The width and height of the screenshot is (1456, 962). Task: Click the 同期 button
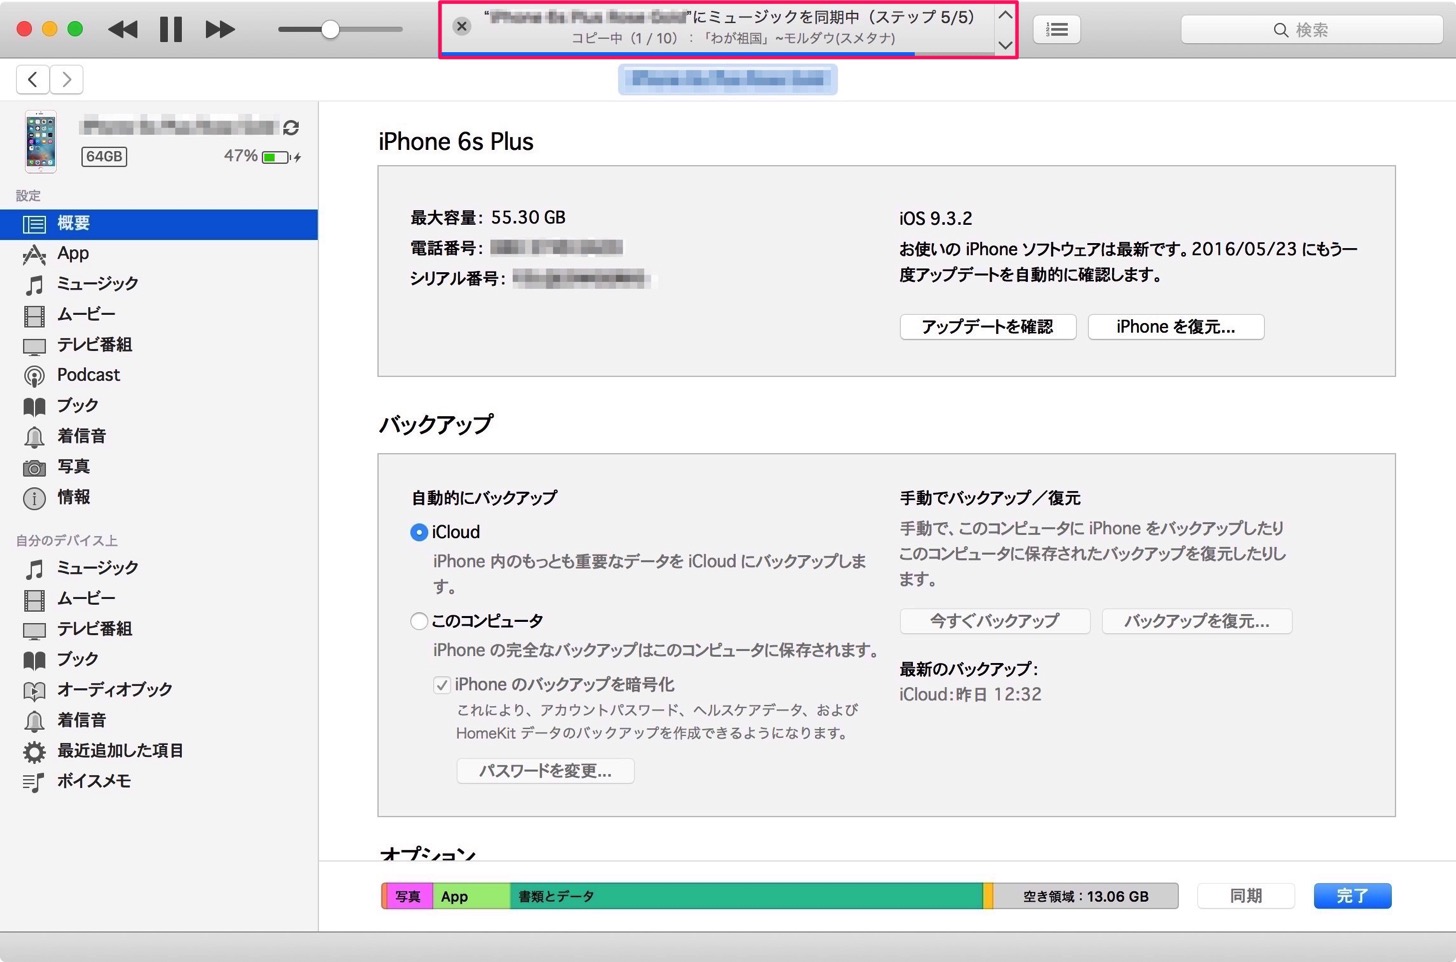1245,896
